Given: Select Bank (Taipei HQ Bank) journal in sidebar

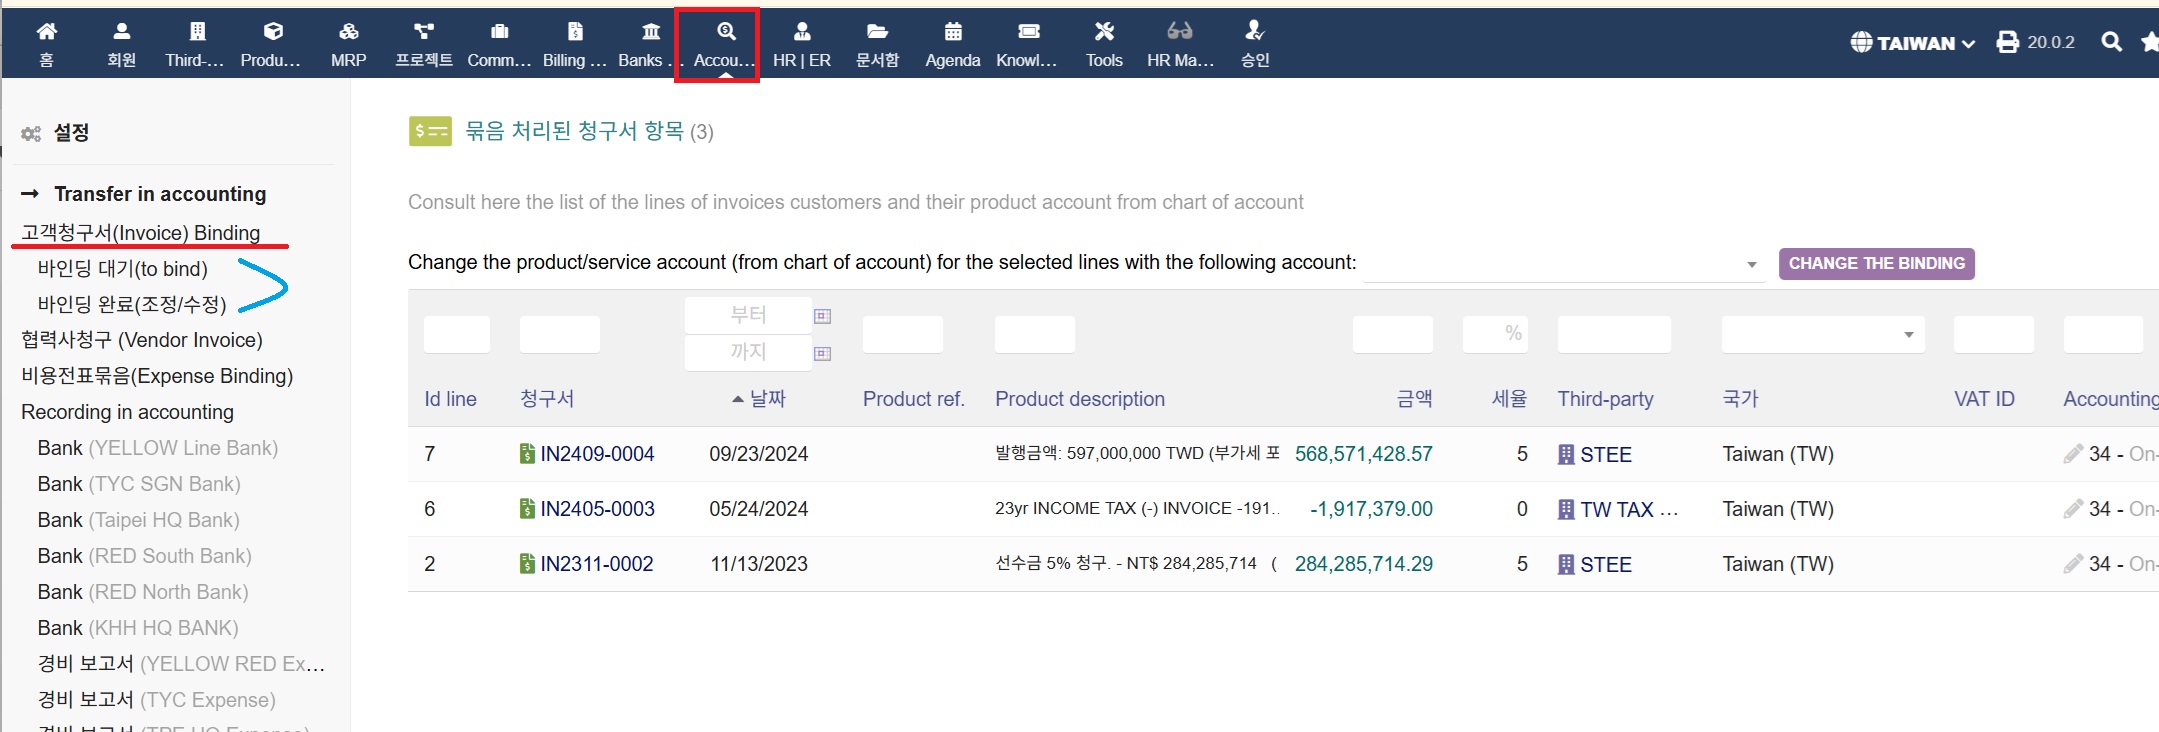Looking at the screenshot, I should (x=138, y=520).
